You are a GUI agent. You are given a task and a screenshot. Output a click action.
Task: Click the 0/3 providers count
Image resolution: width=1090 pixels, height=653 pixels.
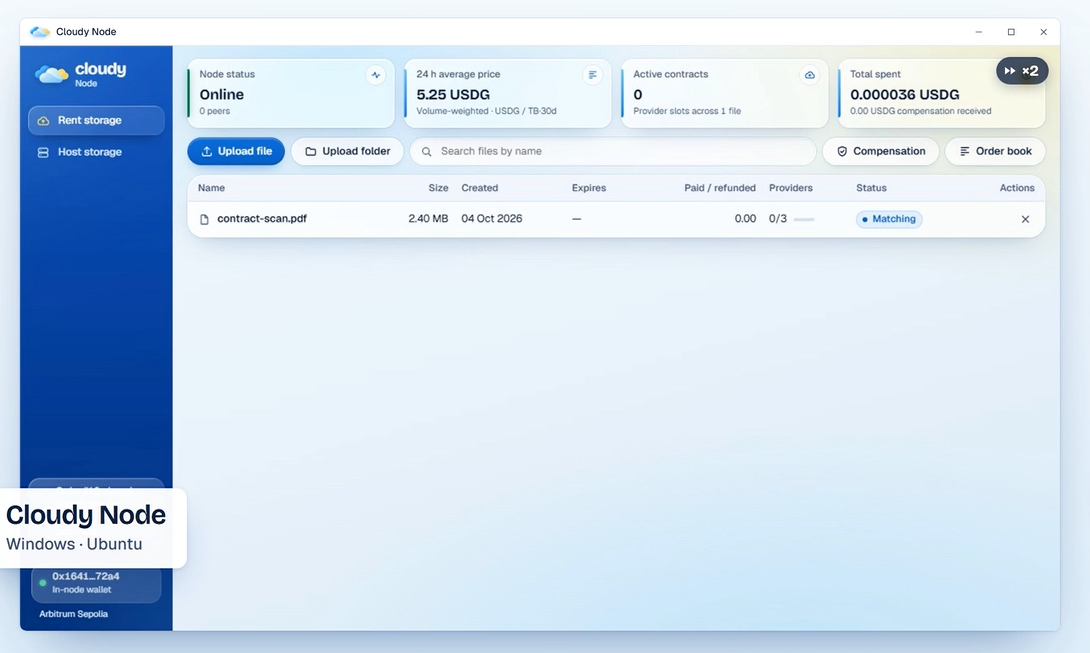coord(778,218)
